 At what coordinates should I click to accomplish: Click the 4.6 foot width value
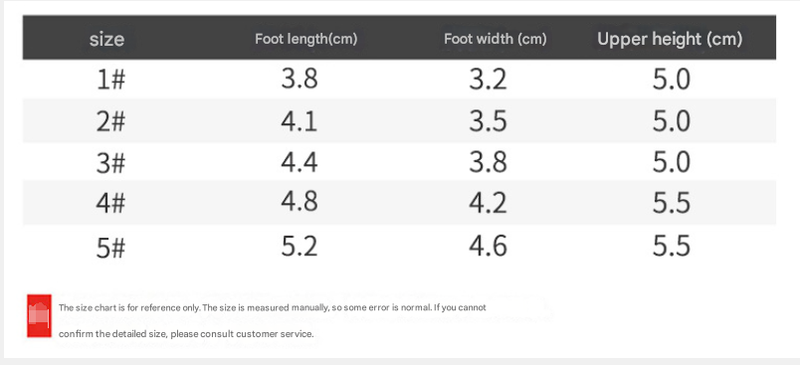(488, 246)
